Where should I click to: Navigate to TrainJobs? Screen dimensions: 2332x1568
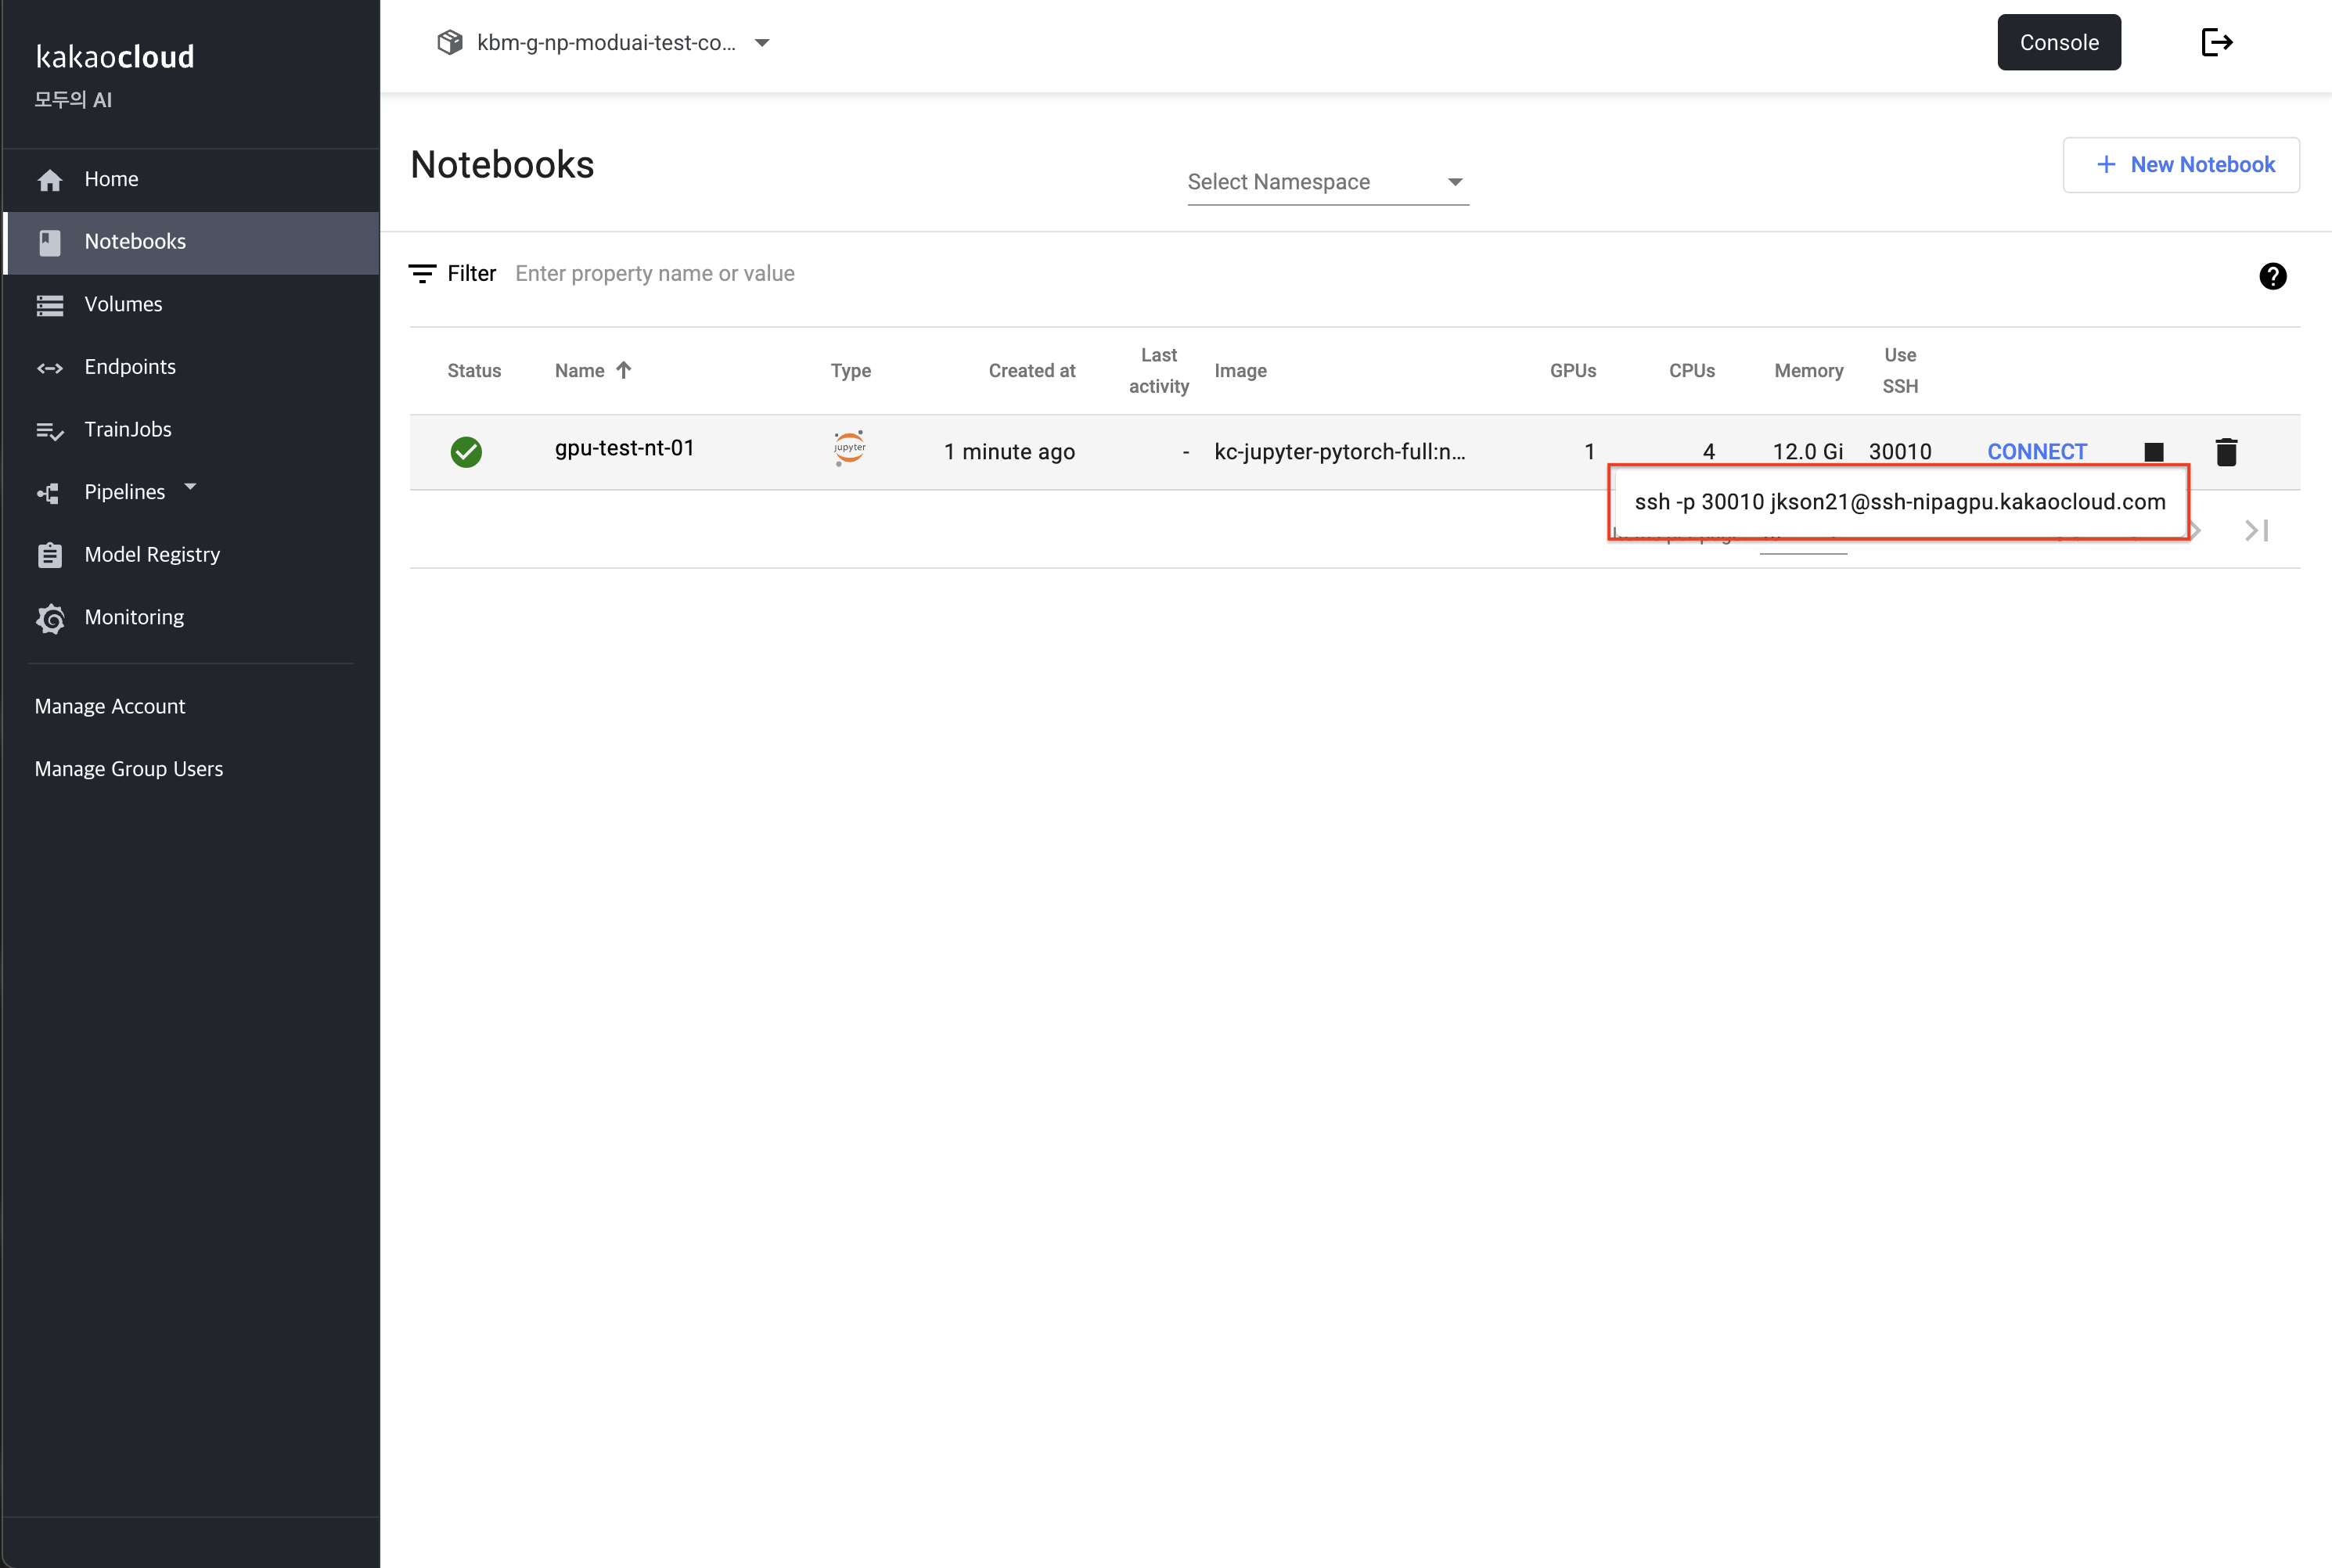191,430
